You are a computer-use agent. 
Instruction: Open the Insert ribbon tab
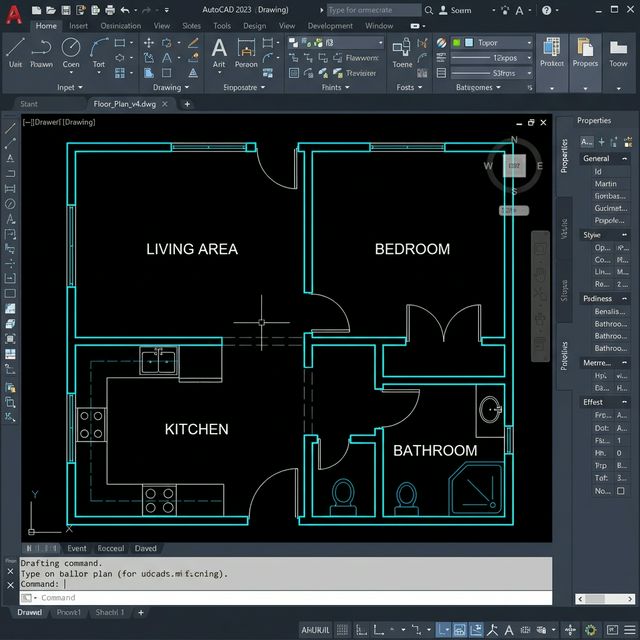coord(79,26)
